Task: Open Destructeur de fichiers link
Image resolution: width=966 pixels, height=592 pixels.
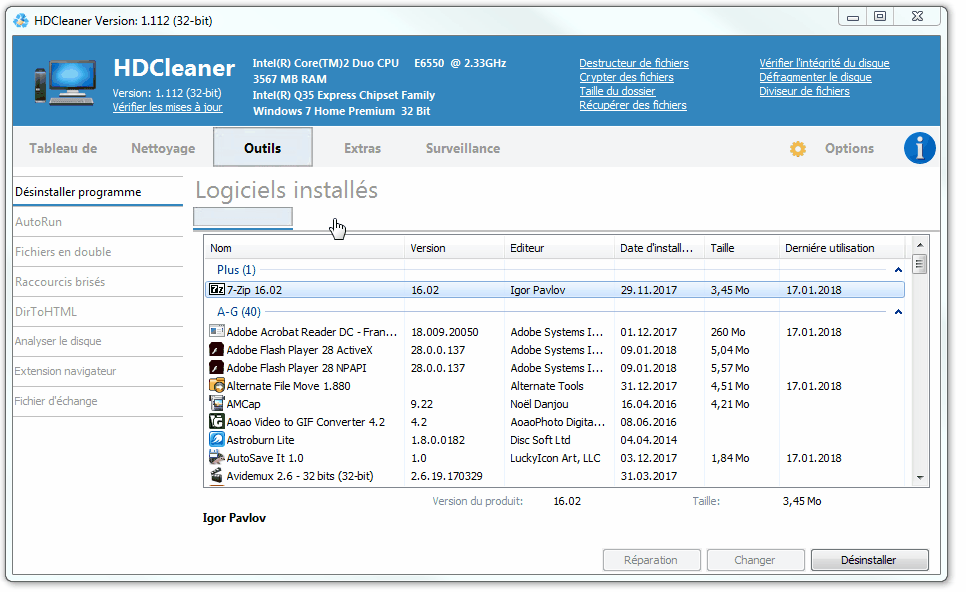Action: coord(634,63)
